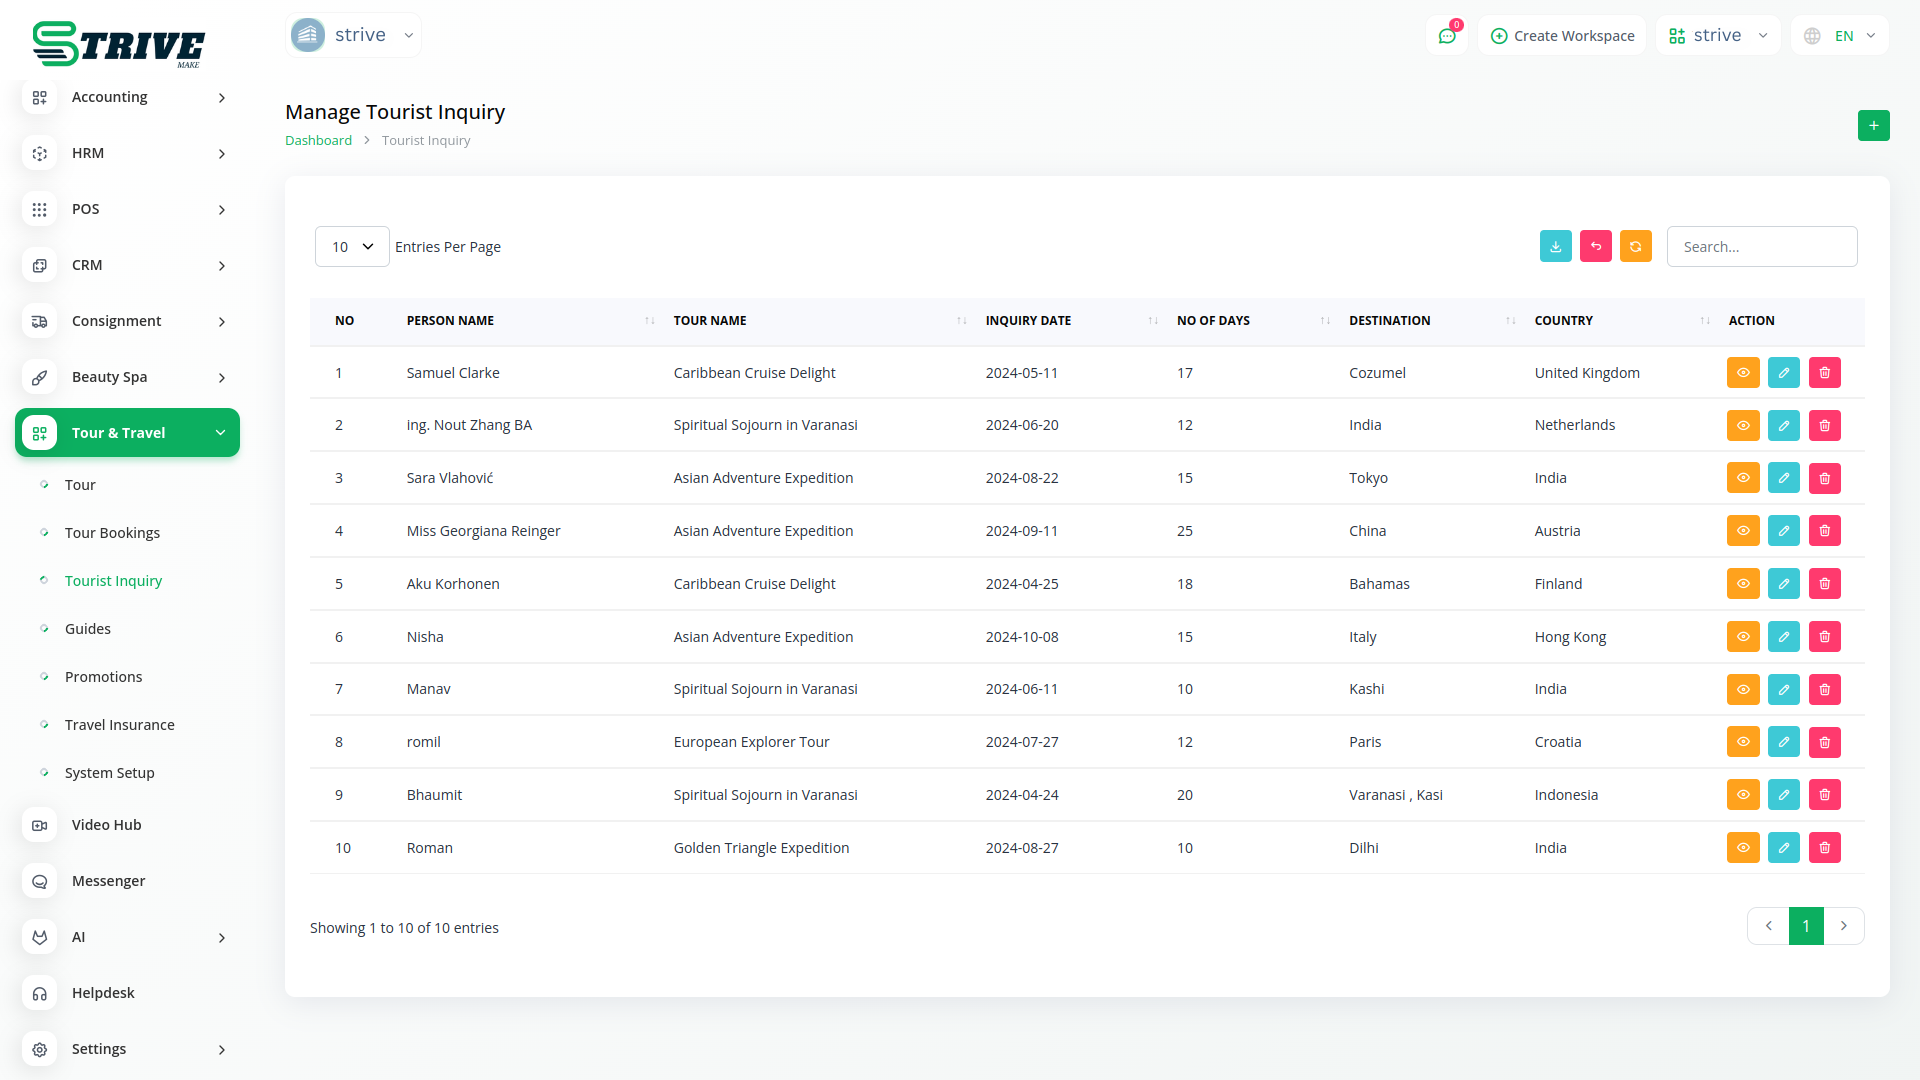Open the chat messages notification icon
Image resolution: width=1920 pixels, height=1080 pixels.
[x=1446, y=36]
